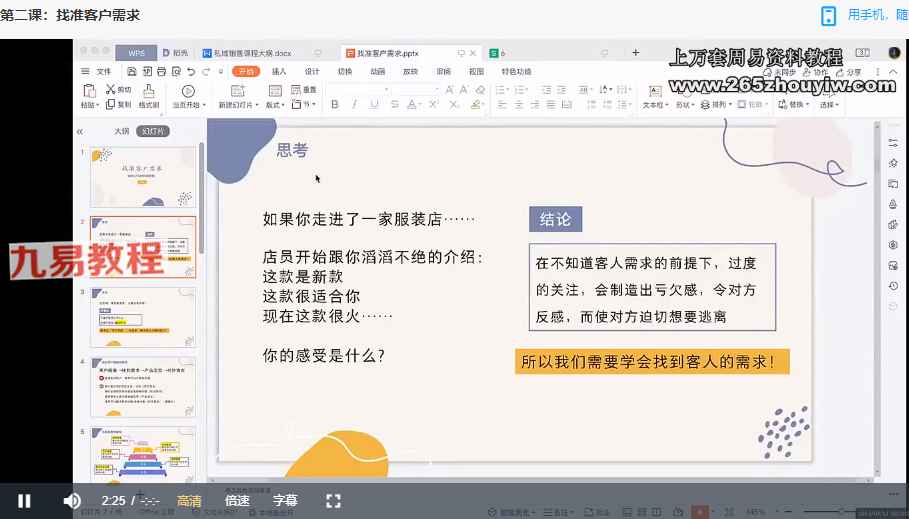Open the 倍速 playback speed menu
Screen dimensions: 909x519
tap(237, 500)
